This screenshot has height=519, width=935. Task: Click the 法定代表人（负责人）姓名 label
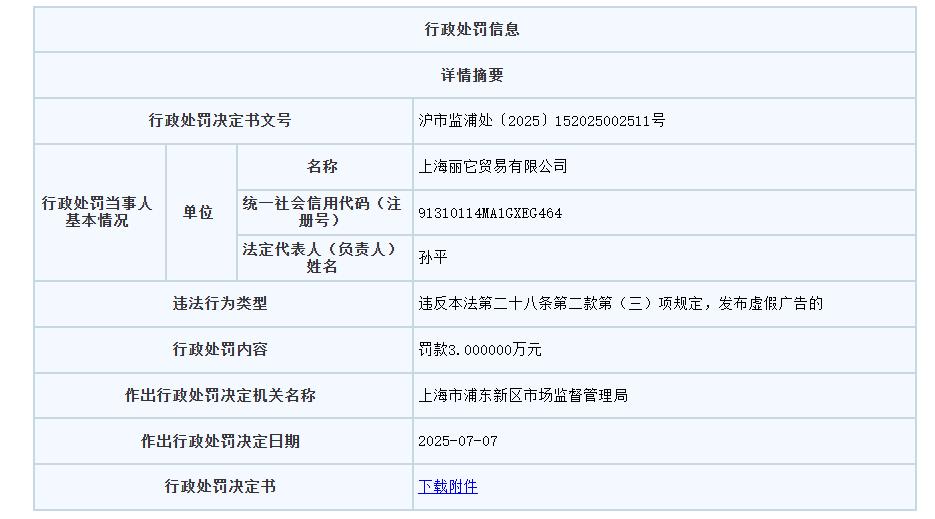tap(322, 258)
